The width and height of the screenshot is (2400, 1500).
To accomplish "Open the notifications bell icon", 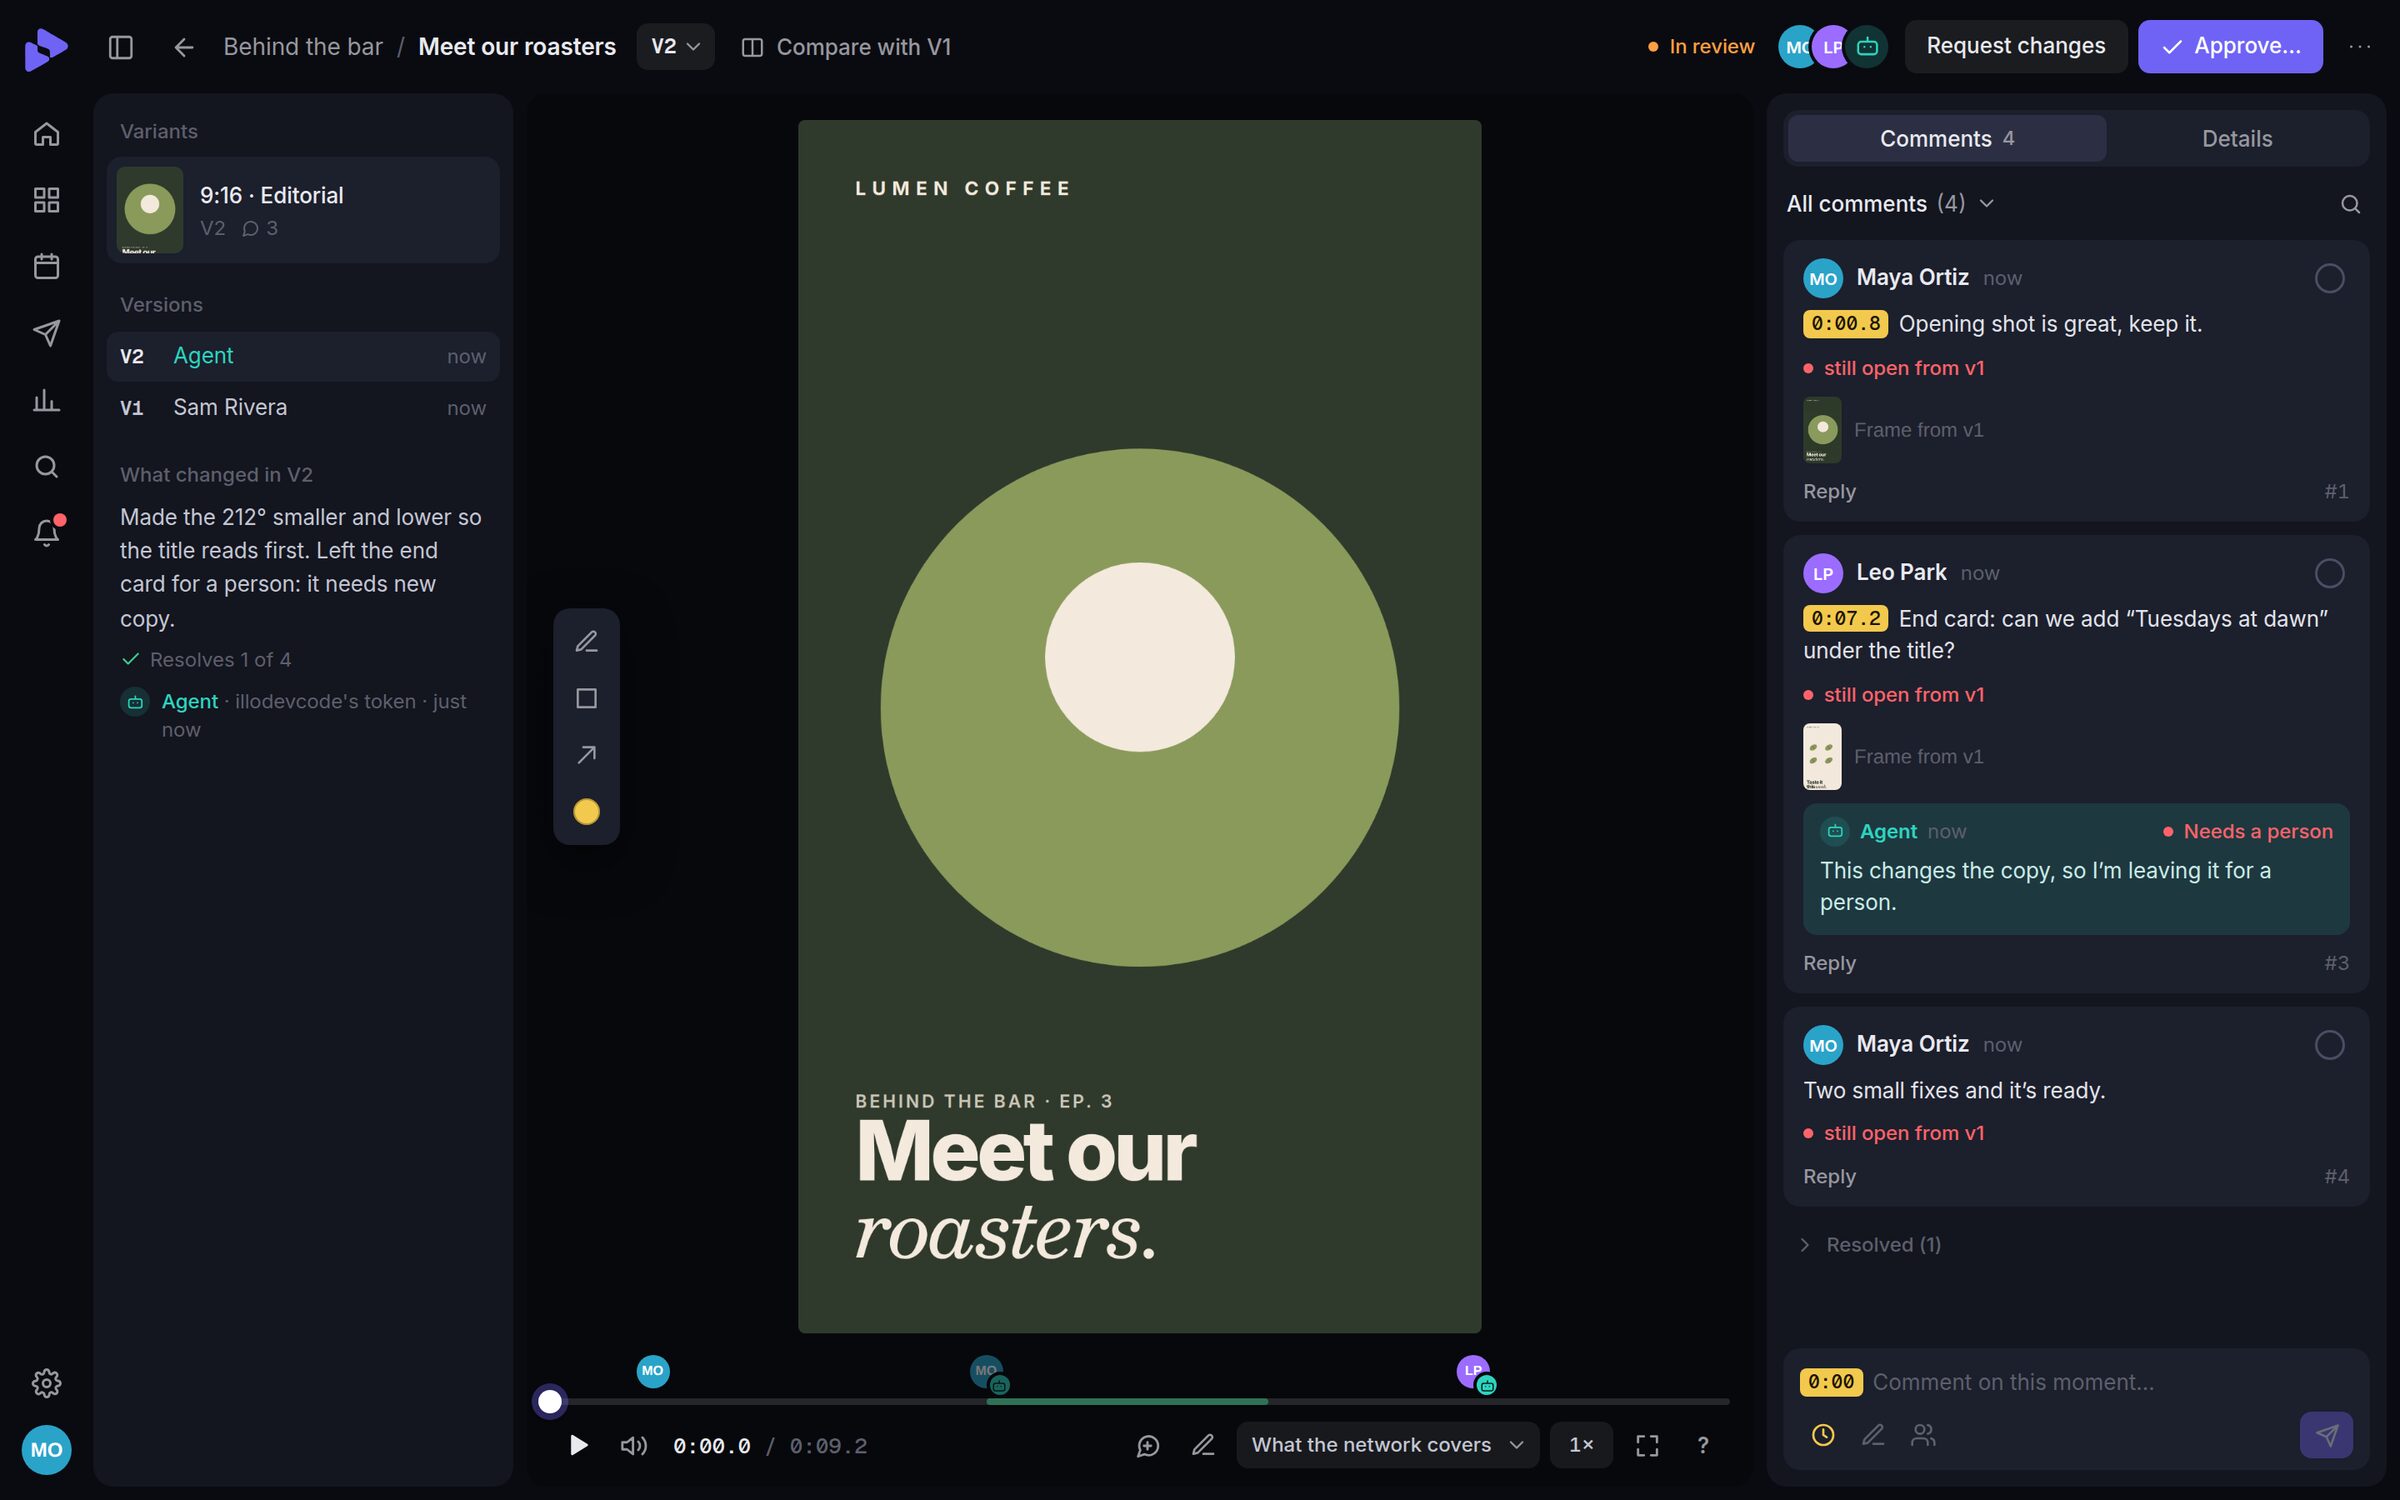I will click(x=46, y=532).
